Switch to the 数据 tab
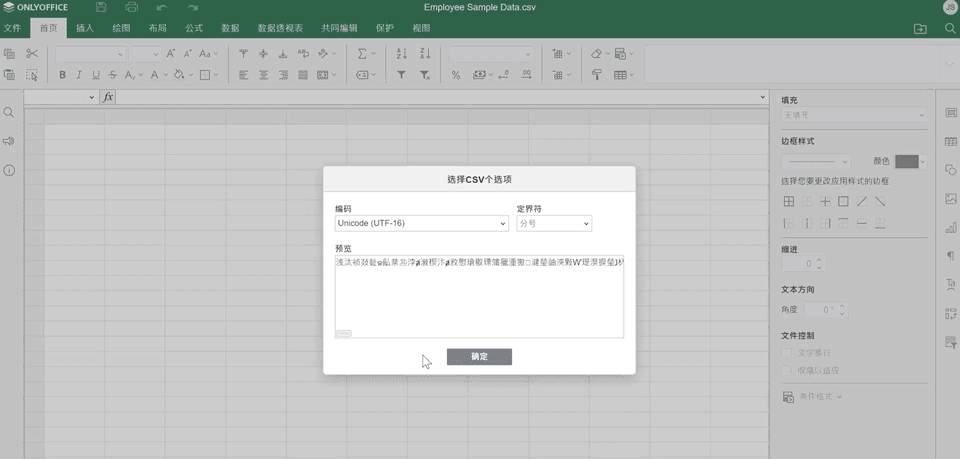960x459 pixels. click(x=230, y=28)
